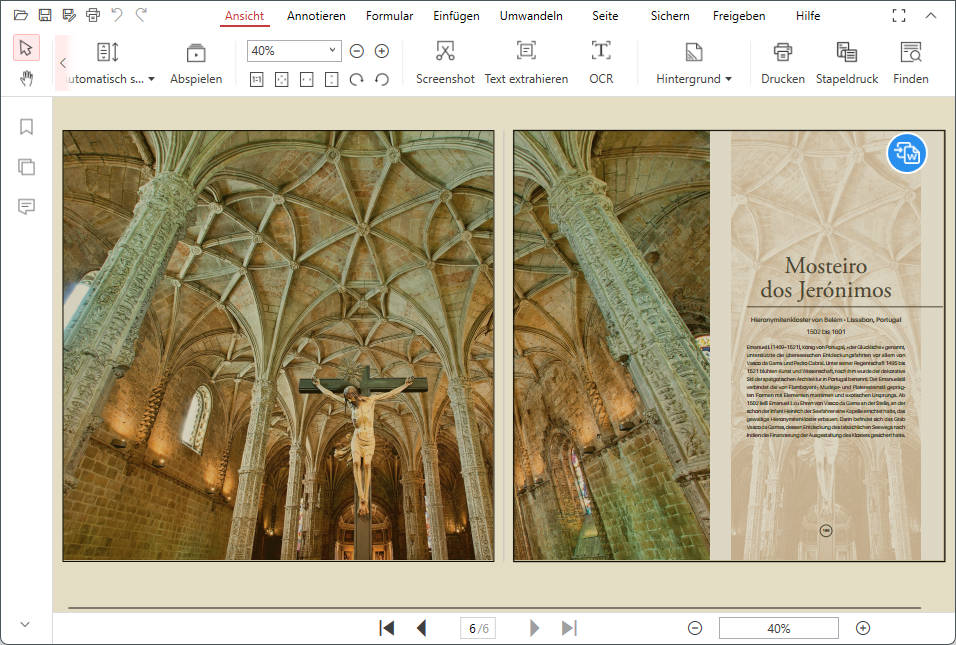Fit page to height
The image size is (956, 645).
point(332,79)
